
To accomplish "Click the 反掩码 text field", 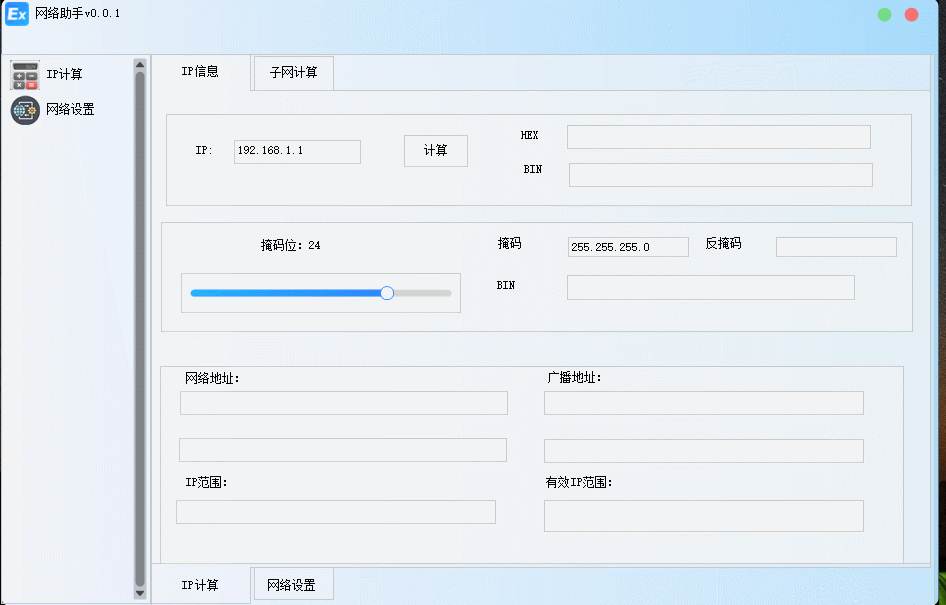I will 836,247.
